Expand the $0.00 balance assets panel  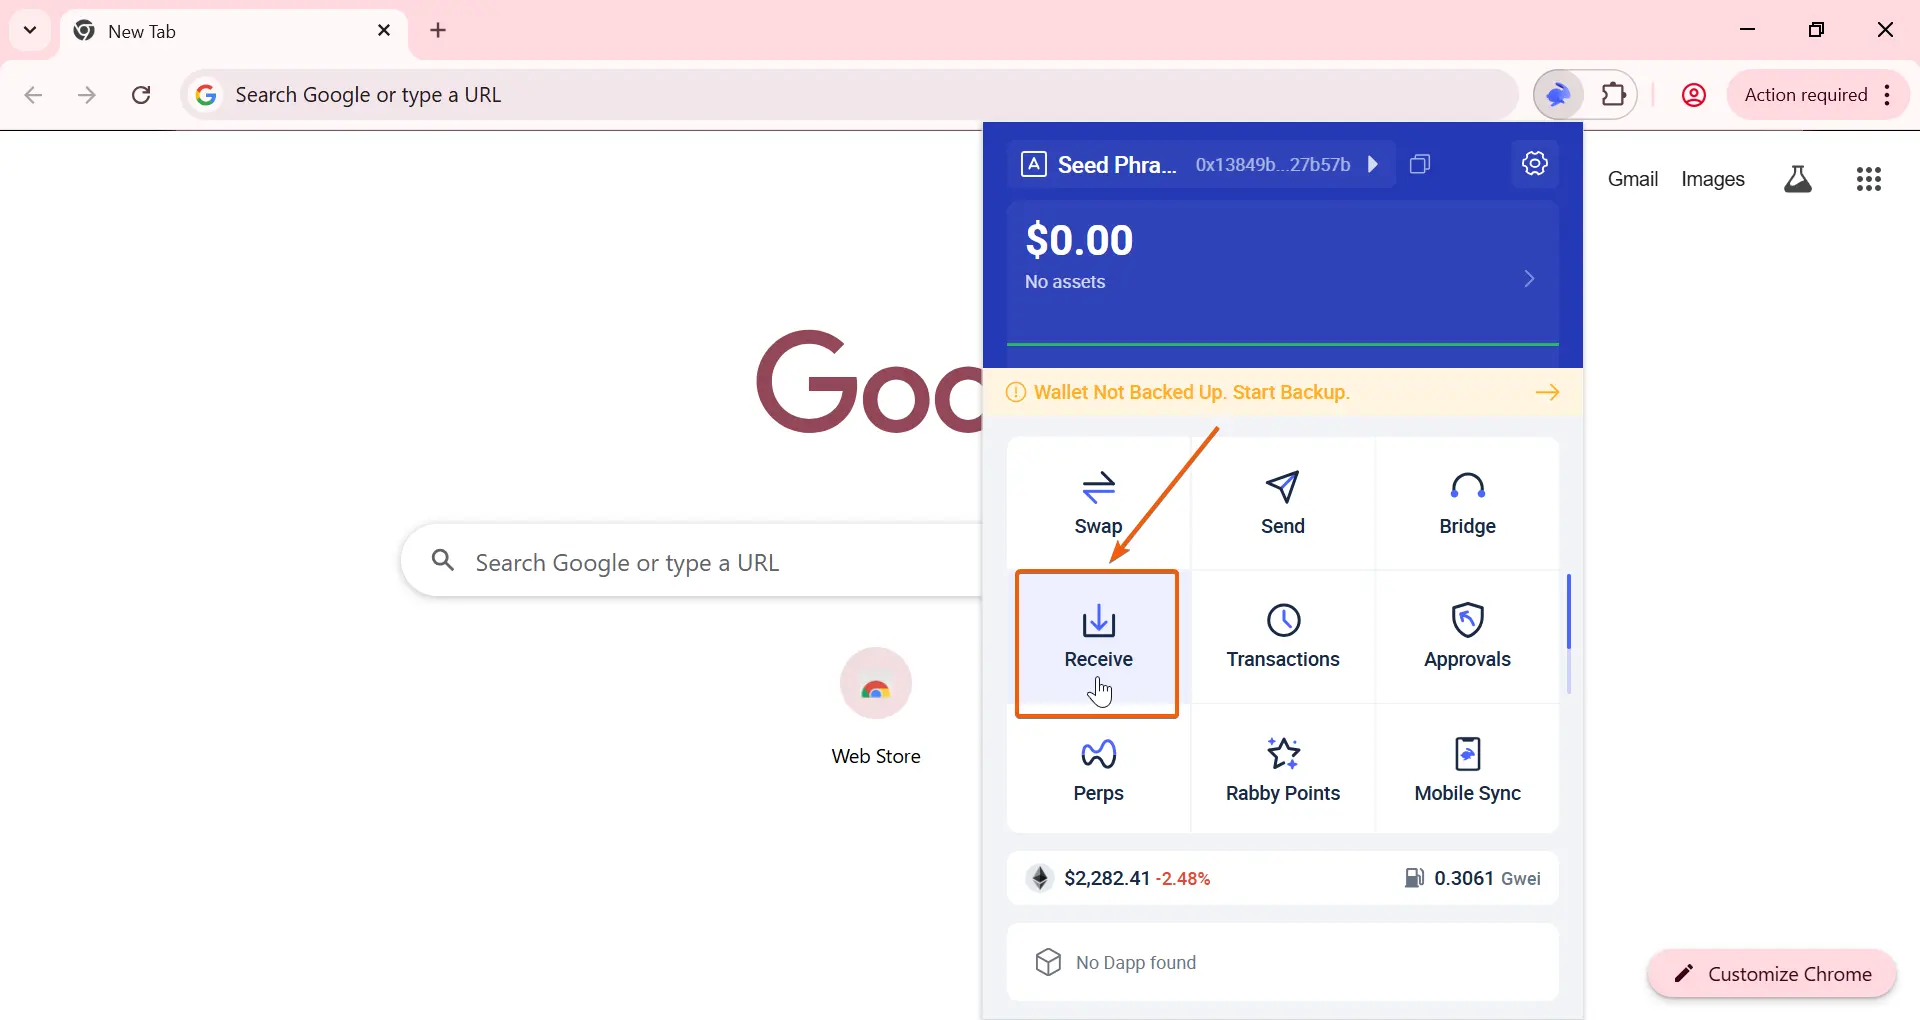[x=1283, y=260]
